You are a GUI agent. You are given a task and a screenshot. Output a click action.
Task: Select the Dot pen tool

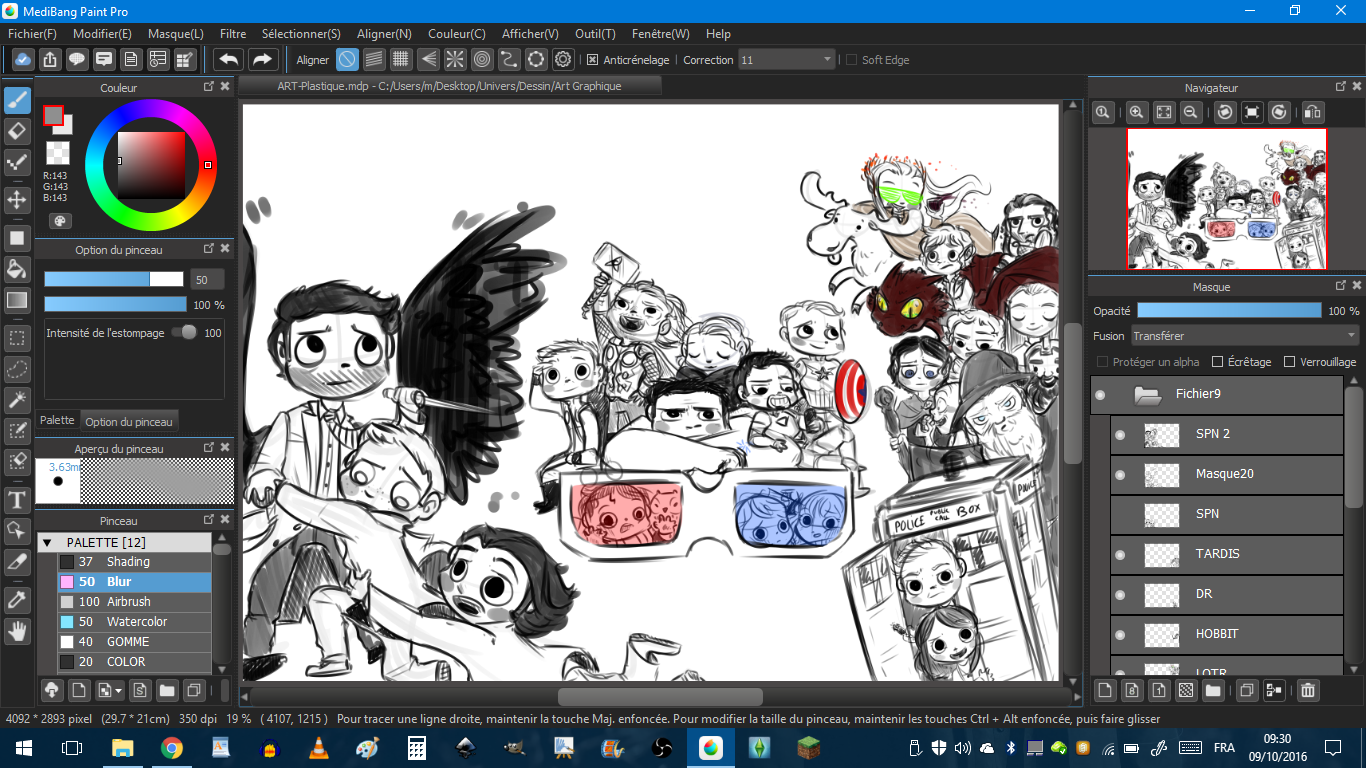(x=17, y=163)
